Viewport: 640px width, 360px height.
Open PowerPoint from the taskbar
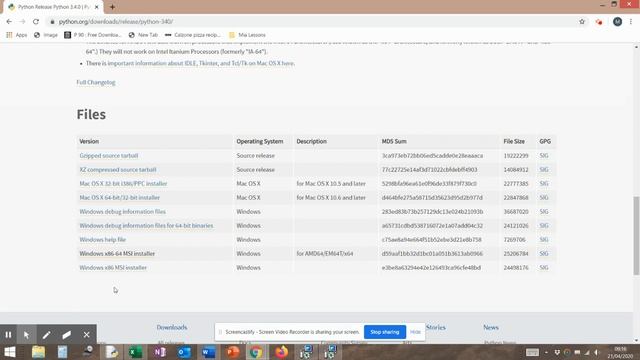pos(233,352)
